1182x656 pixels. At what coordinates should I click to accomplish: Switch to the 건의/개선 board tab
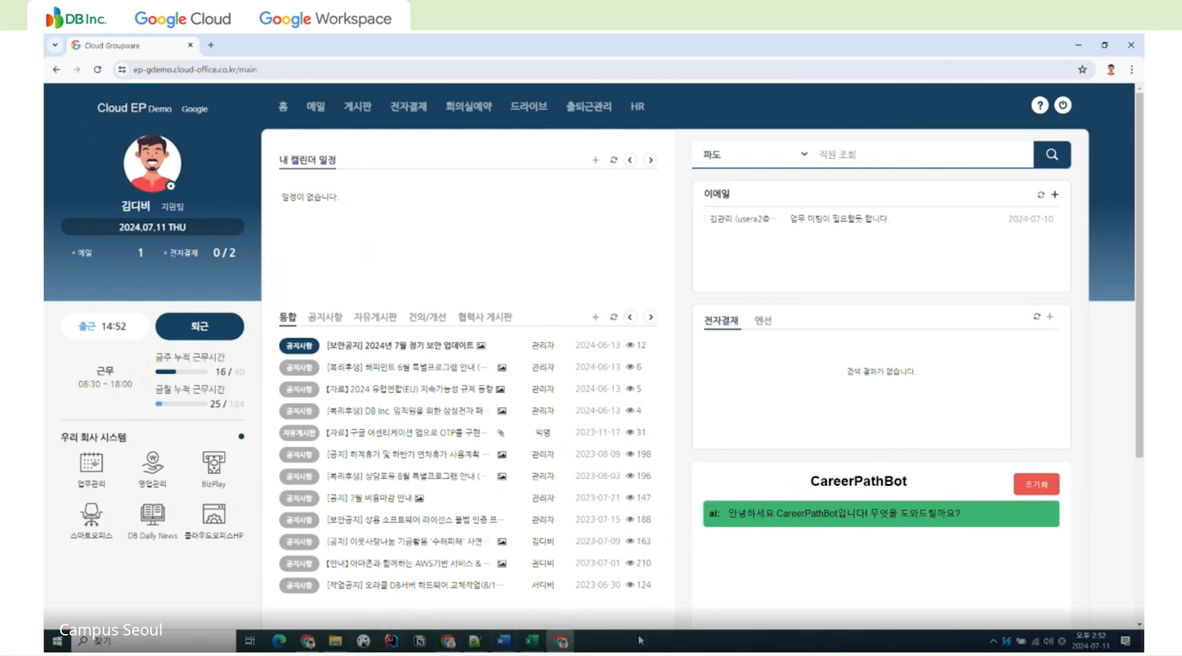[x=427, y=317]
